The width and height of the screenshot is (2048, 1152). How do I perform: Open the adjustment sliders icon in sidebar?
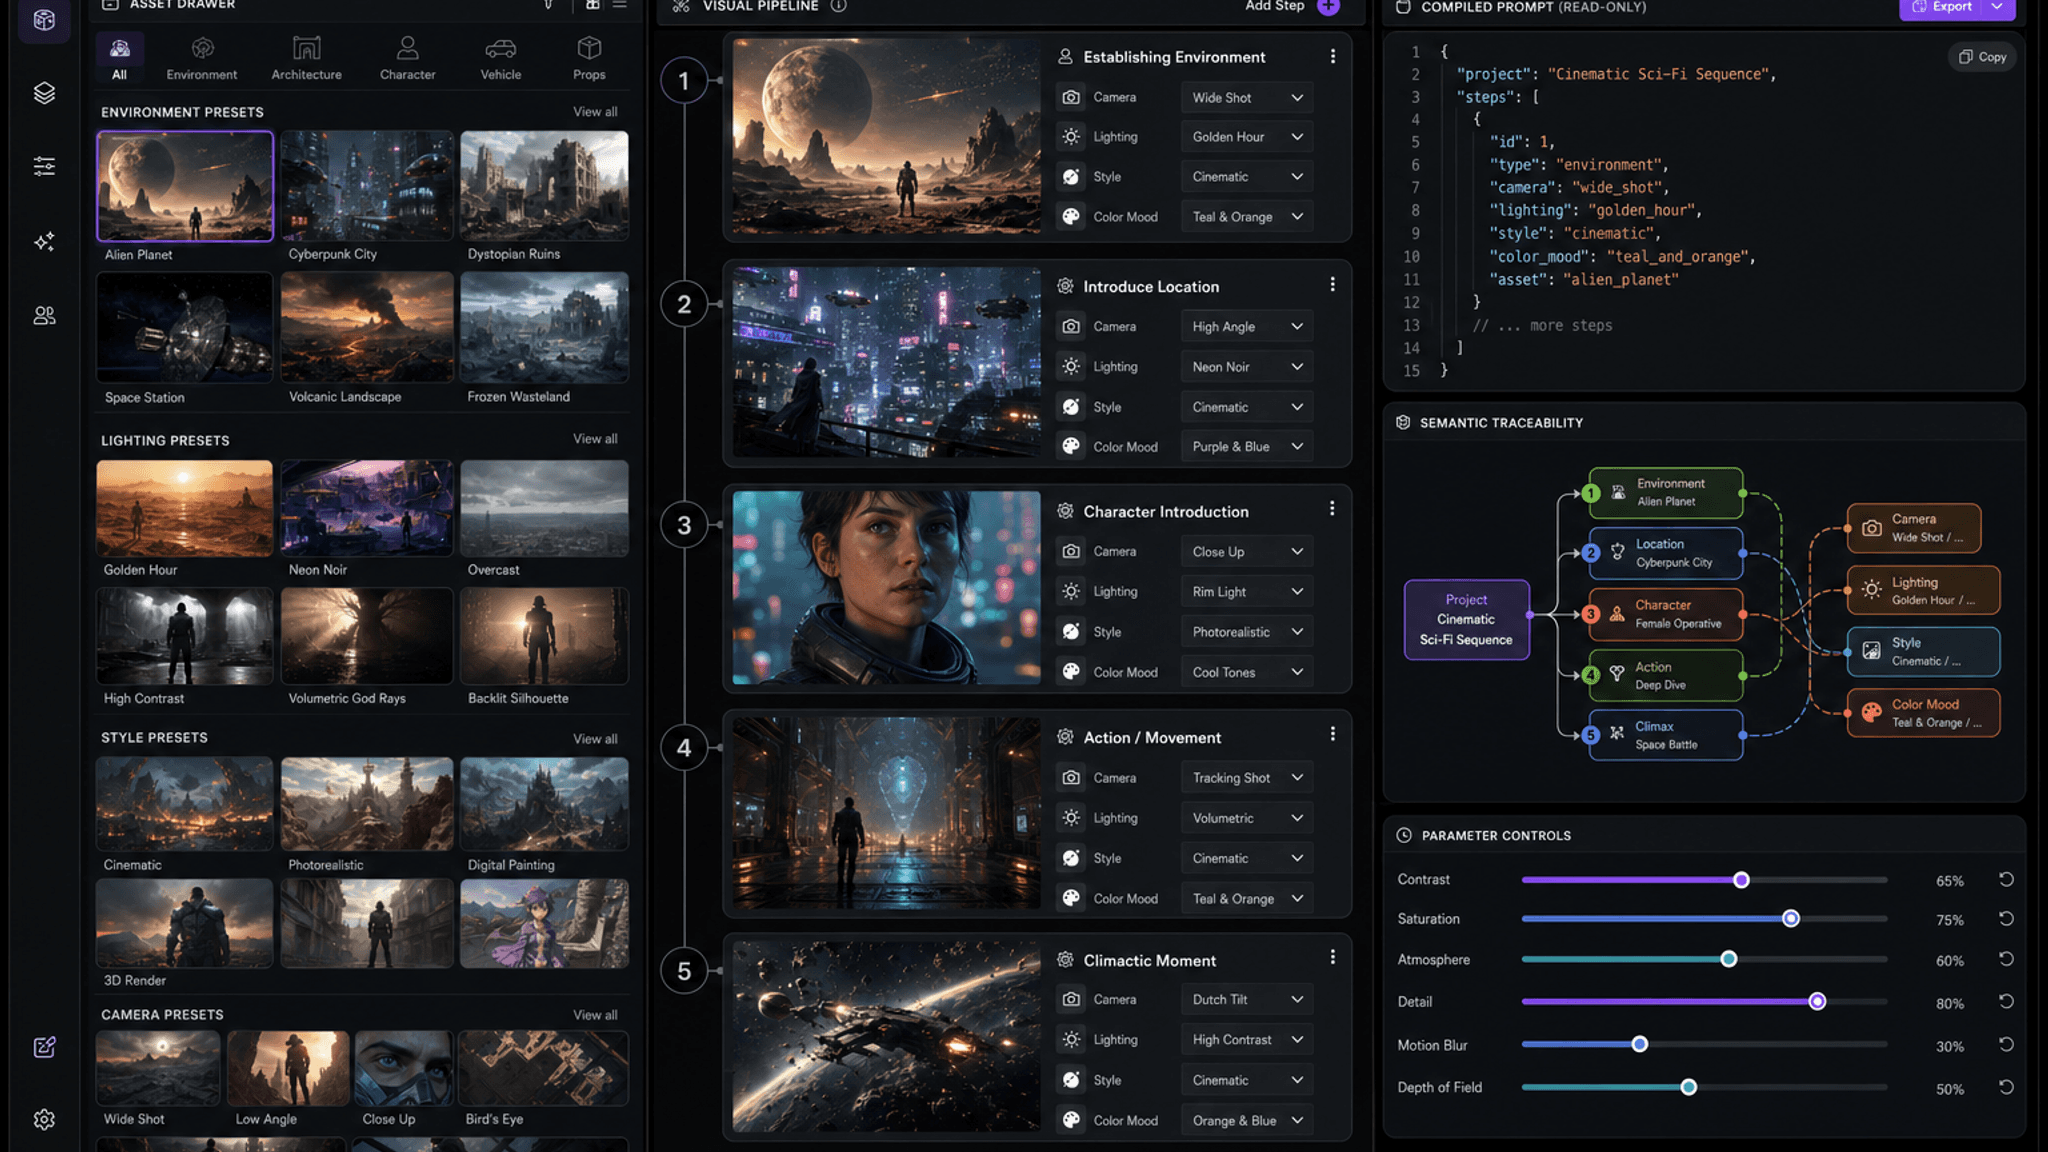pyautogui.click(x=44, y=166)
